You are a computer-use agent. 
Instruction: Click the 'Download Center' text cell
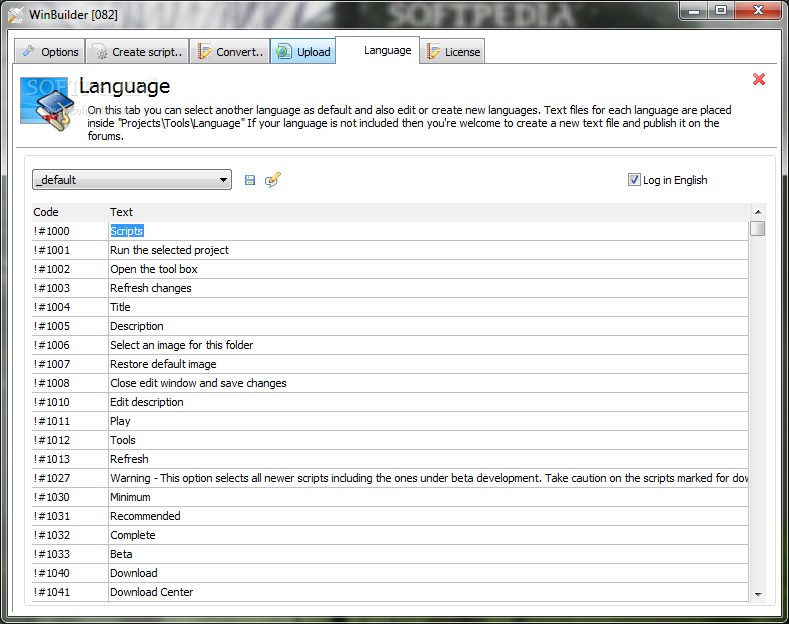click(x=428, y=592)
